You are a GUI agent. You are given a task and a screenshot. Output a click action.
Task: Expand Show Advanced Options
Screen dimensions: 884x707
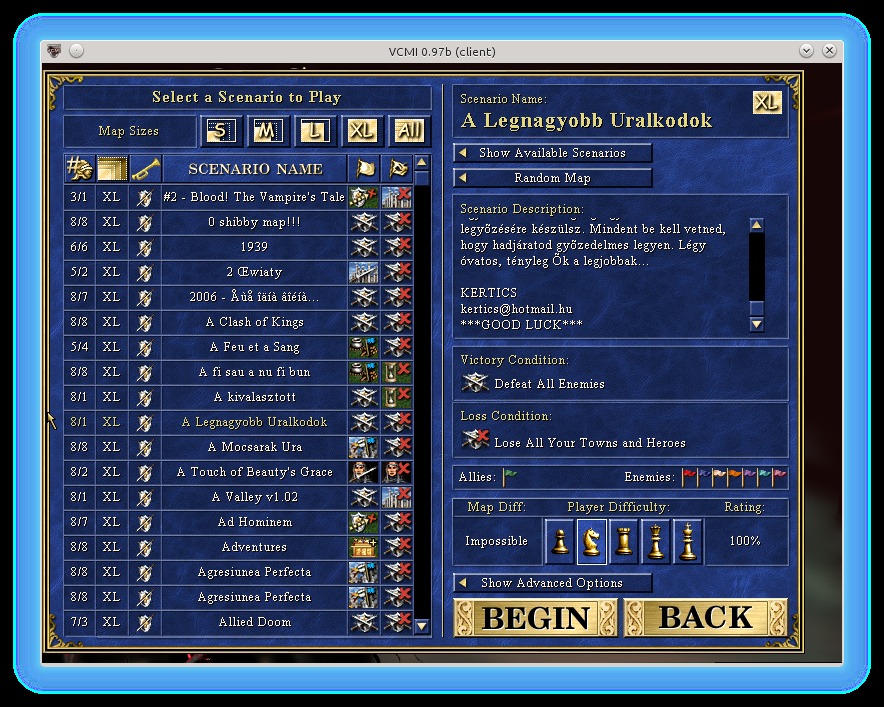coord(552,583)
